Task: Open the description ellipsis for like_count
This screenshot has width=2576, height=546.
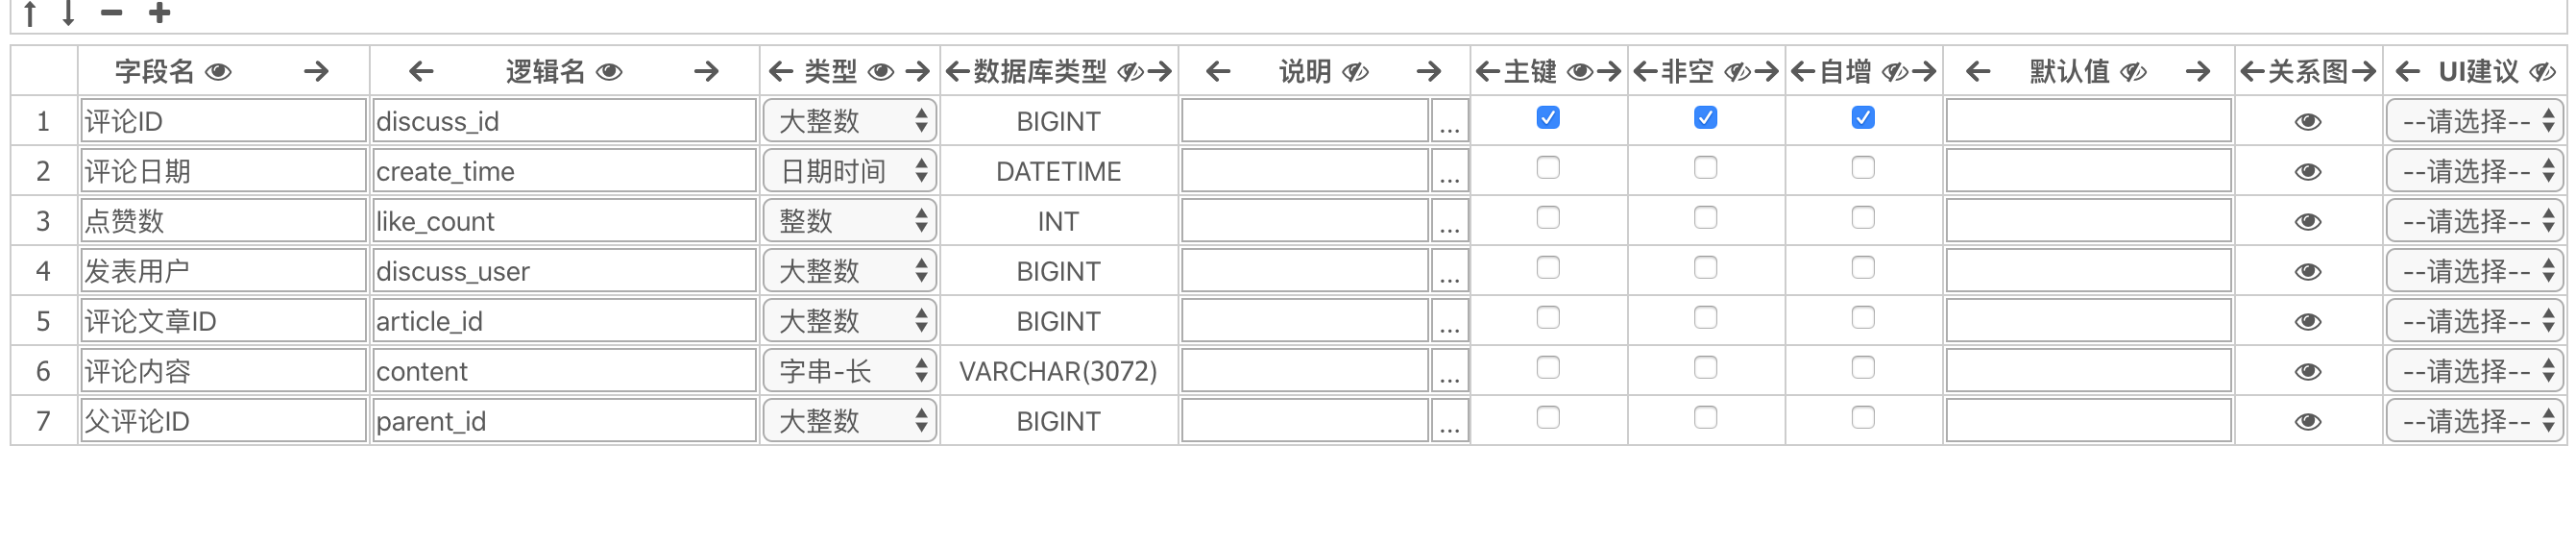Action: [x=1450, y=221]
